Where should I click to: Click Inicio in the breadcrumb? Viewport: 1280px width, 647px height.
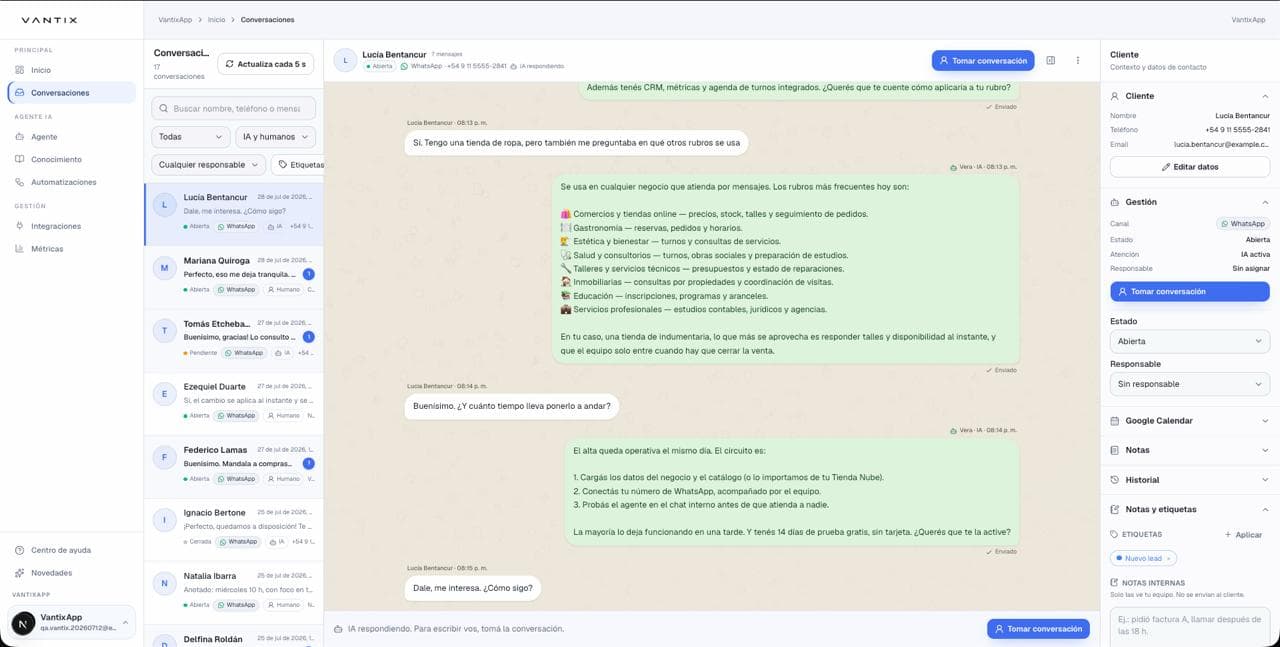pyautogui.click(x=216, y=19)
